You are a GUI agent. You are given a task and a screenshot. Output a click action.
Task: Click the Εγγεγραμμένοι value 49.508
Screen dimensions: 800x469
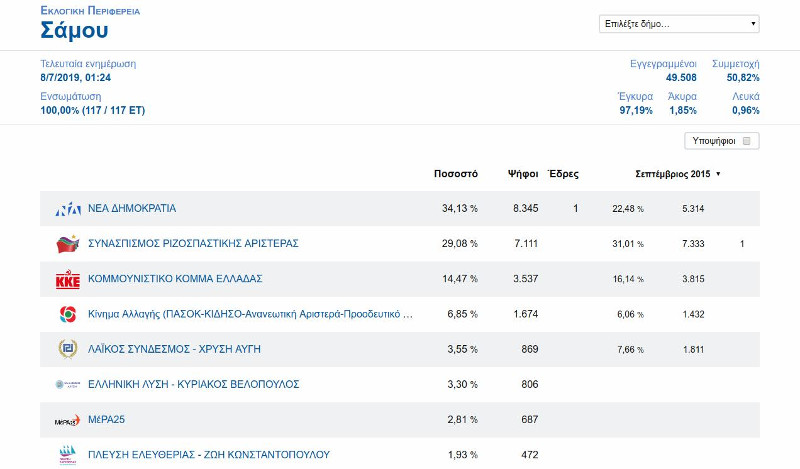pyautogui.click(x=681, y=78)
